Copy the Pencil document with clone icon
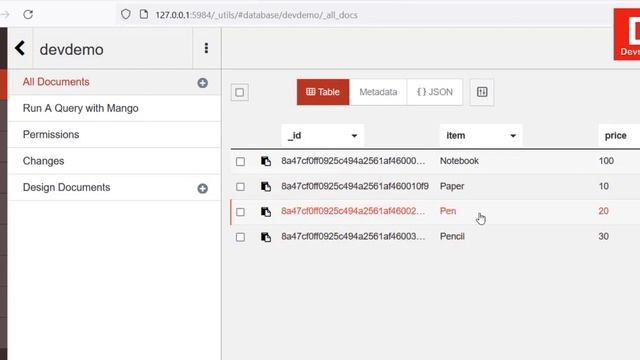 pos(266,237)
